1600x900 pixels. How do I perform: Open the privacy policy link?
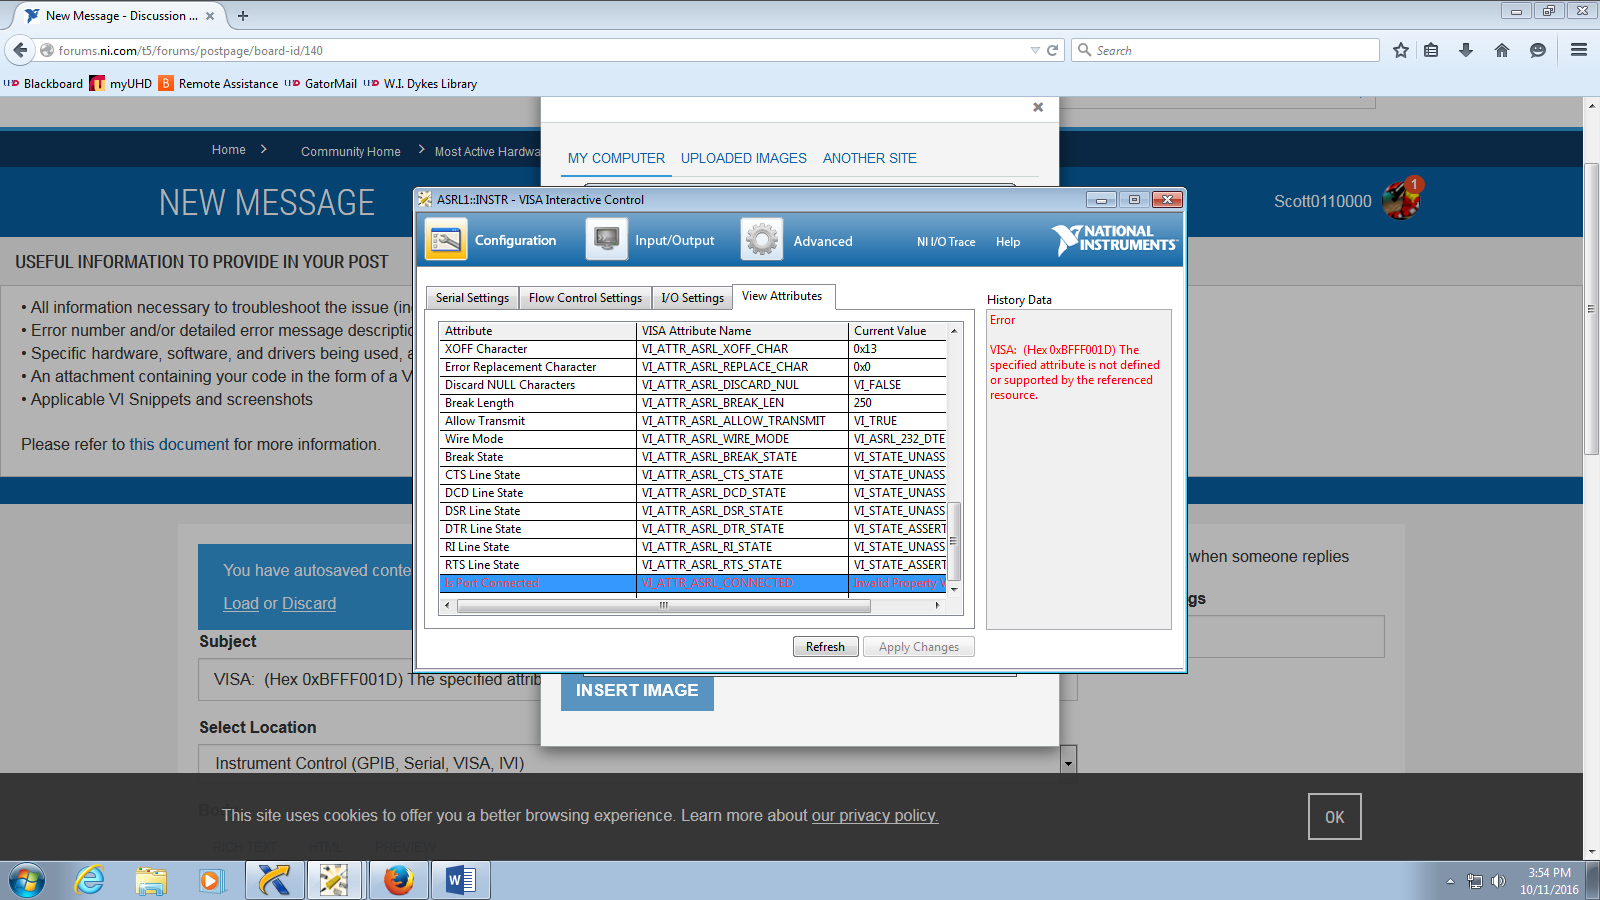click(x=875, y=816)
